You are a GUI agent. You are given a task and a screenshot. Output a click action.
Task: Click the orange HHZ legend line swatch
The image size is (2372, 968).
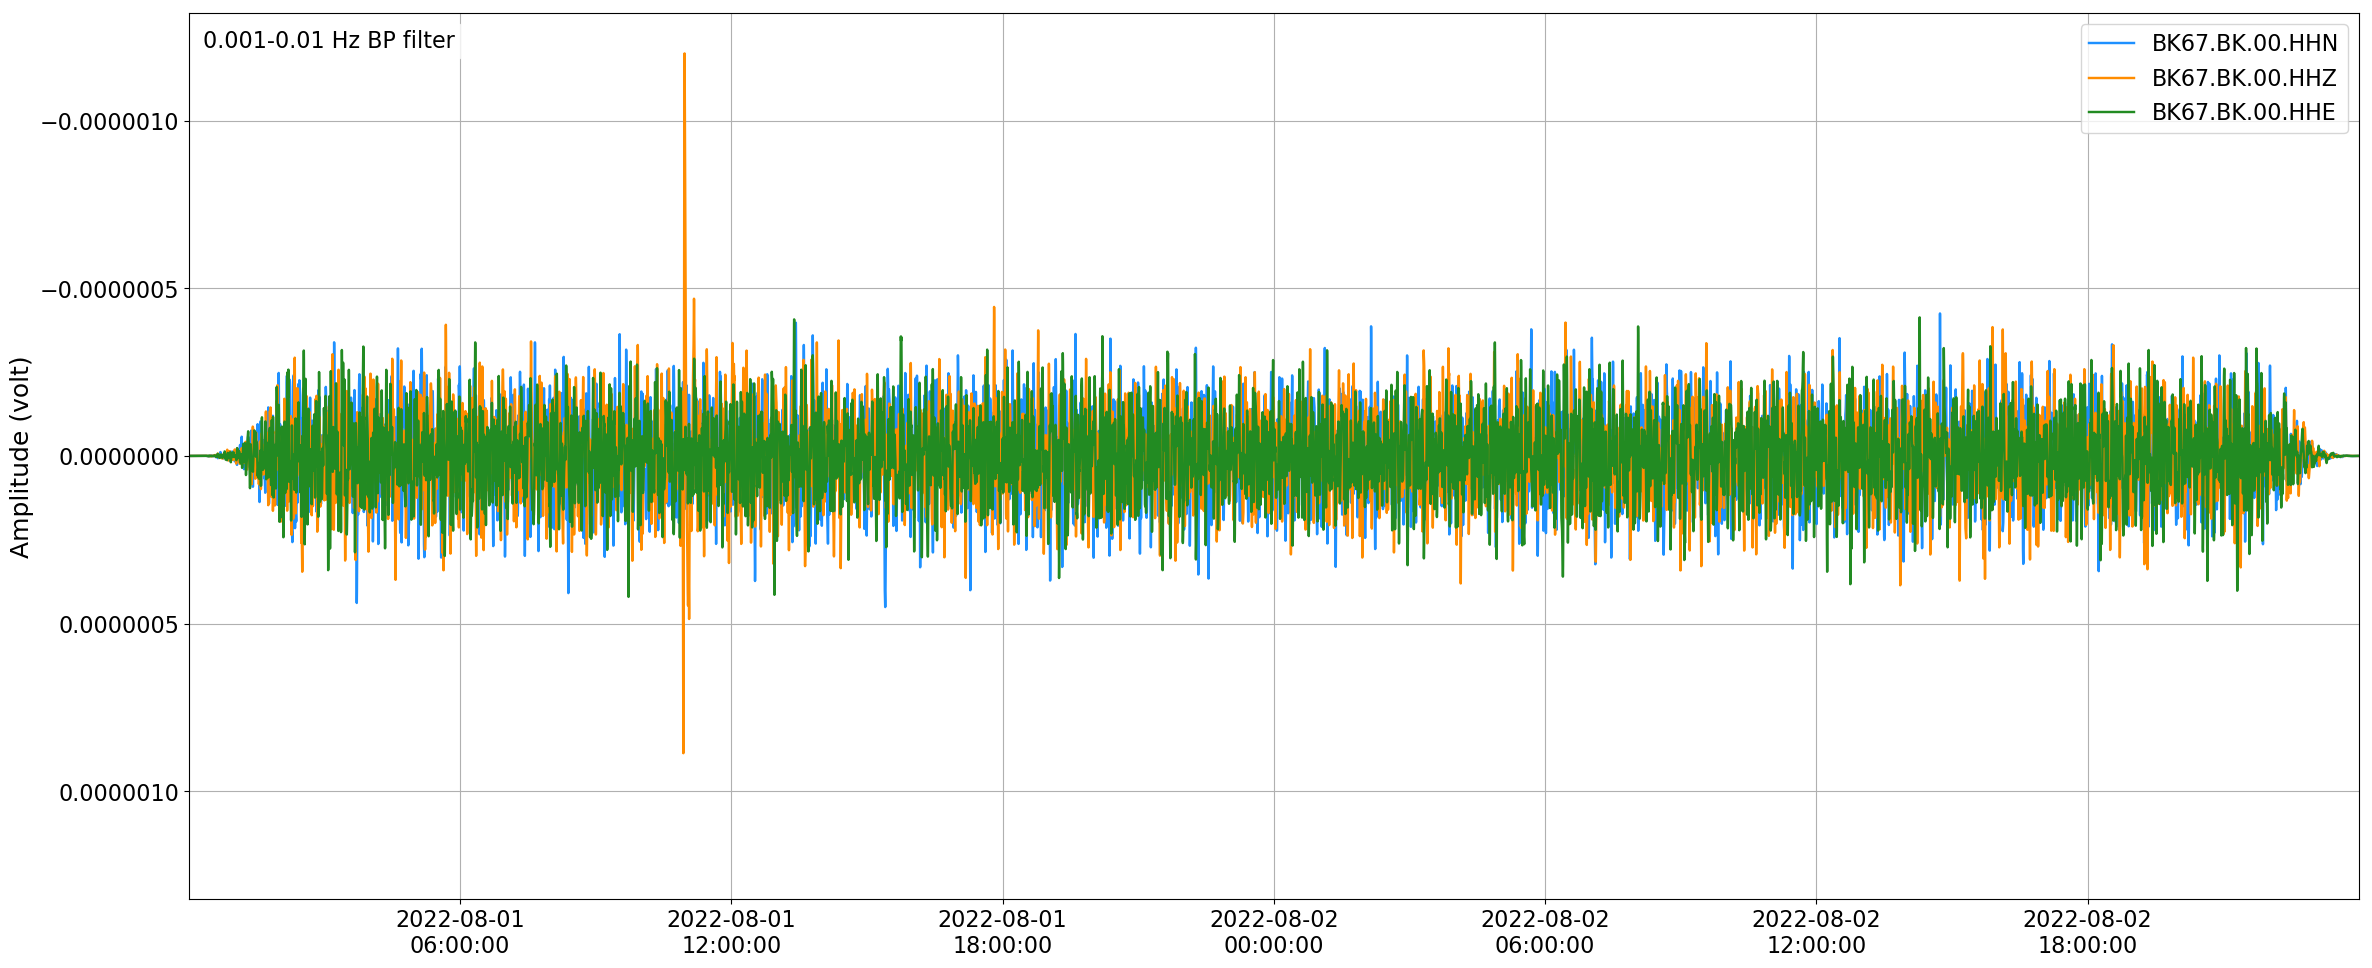[2112, 78]
